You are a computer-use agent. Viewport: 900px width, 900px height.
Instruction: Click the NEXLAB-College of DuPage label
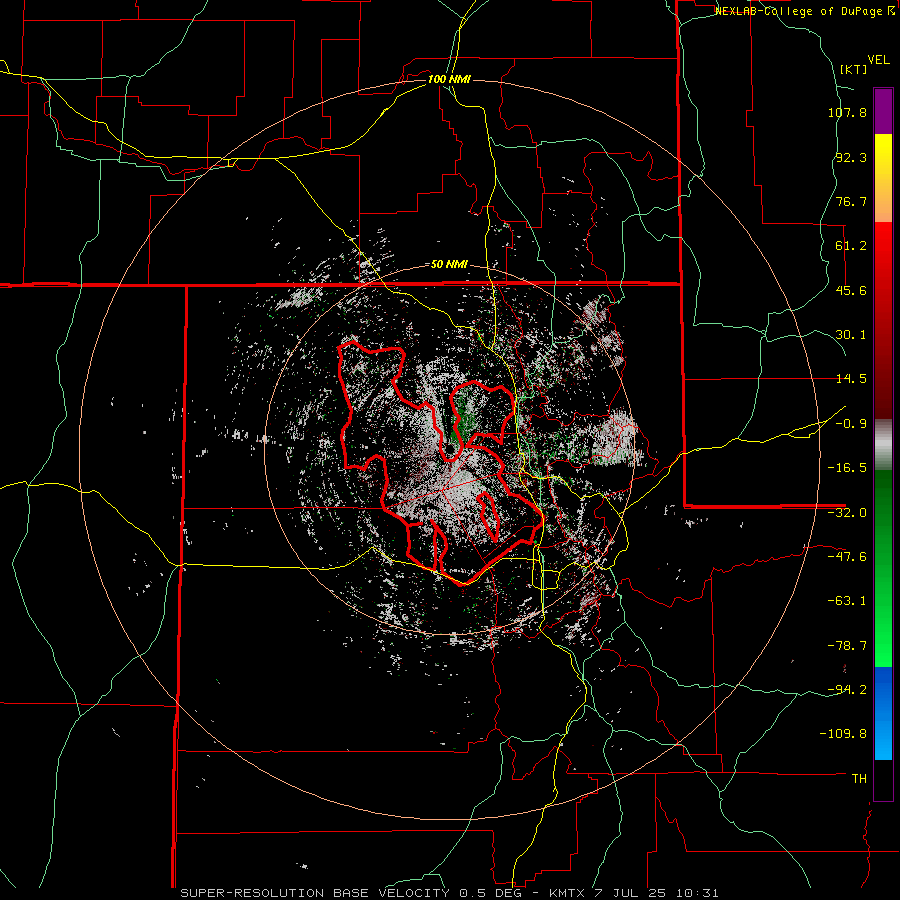pos(804,11)
